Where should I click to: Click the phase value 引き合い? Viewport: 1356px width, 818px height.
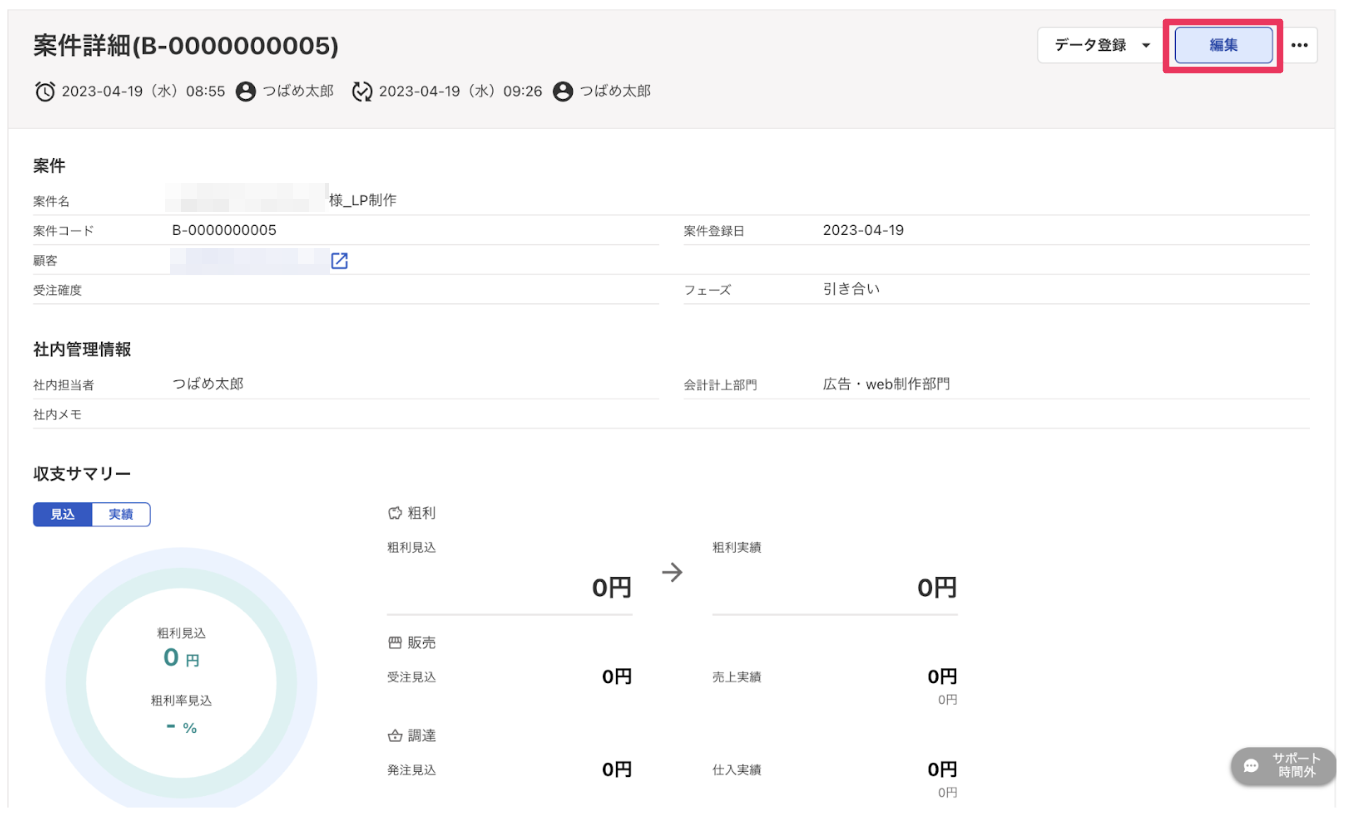click(851, 289)
